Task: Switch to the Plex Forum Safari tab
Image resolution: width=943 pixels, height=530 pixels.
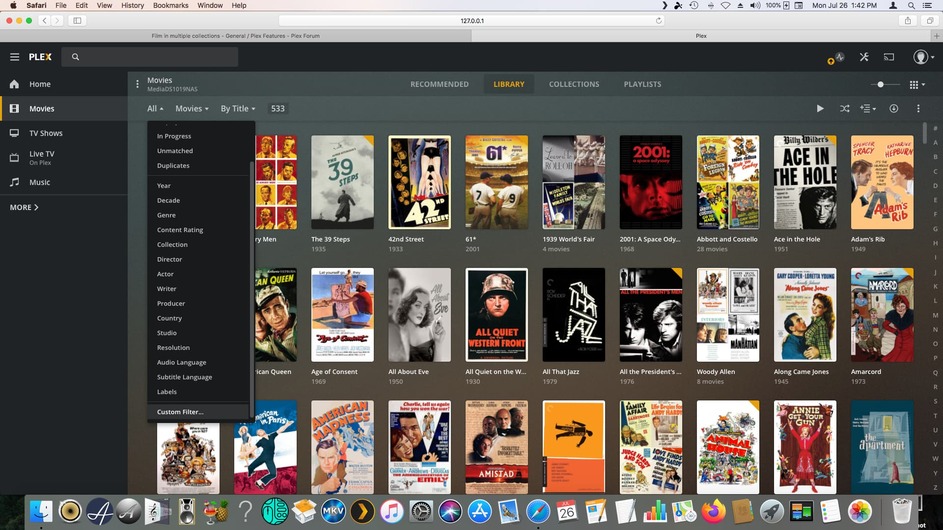Action: pos(236,36)
